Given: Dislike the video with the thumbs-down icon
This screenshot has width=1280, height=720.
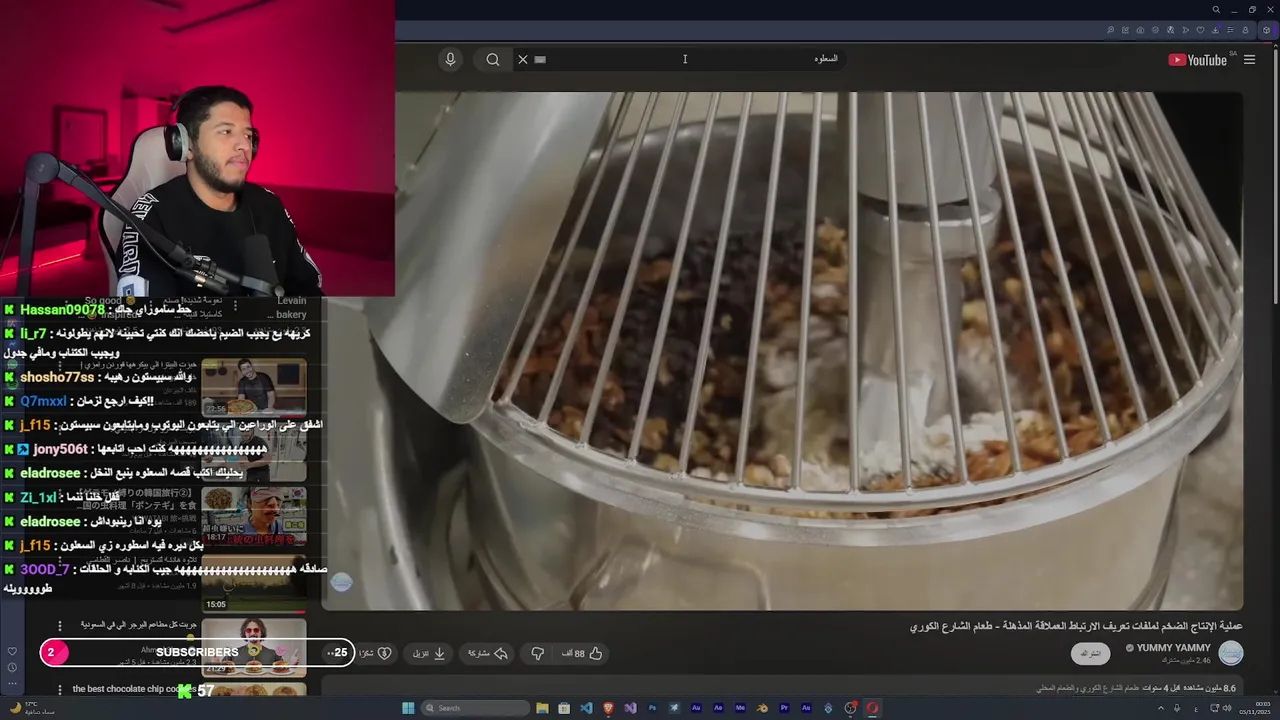Looking at the screenshot, I should pos(537,653).
